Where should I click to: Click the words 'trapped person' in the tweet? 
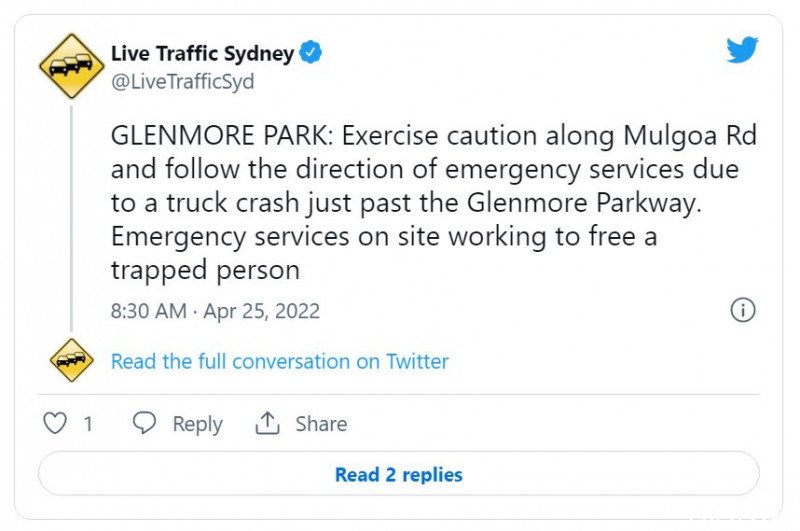point(205,270)
